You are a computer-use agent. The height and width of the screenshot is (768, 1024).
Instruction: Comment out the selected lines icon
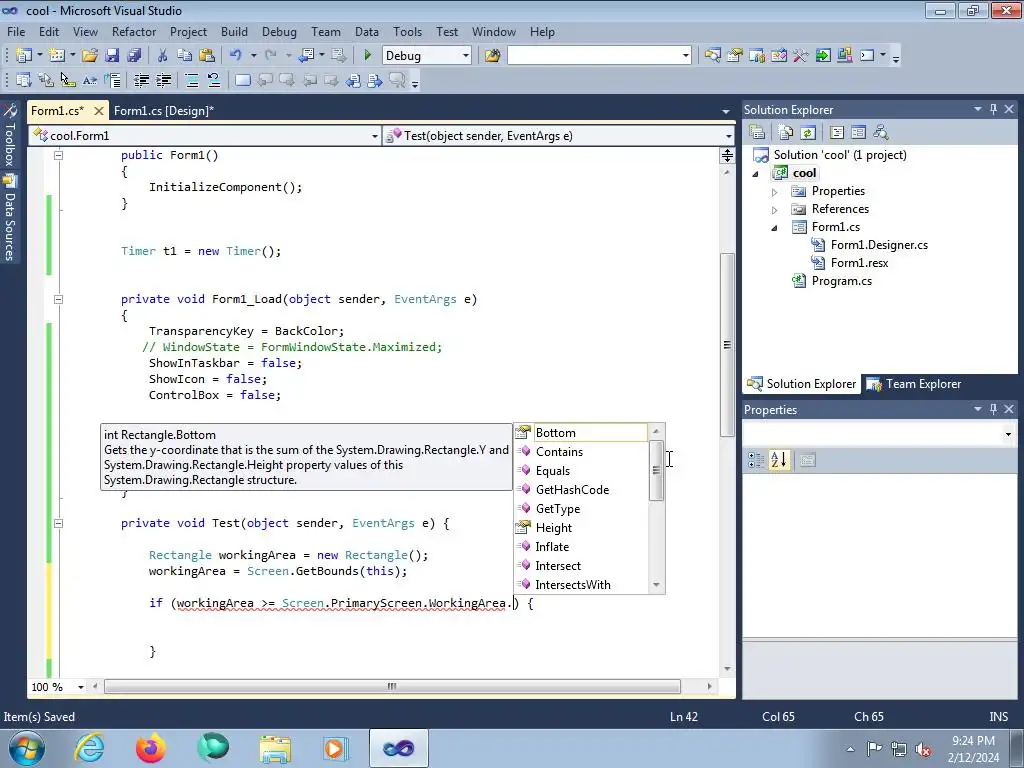(x=192, y=80)
